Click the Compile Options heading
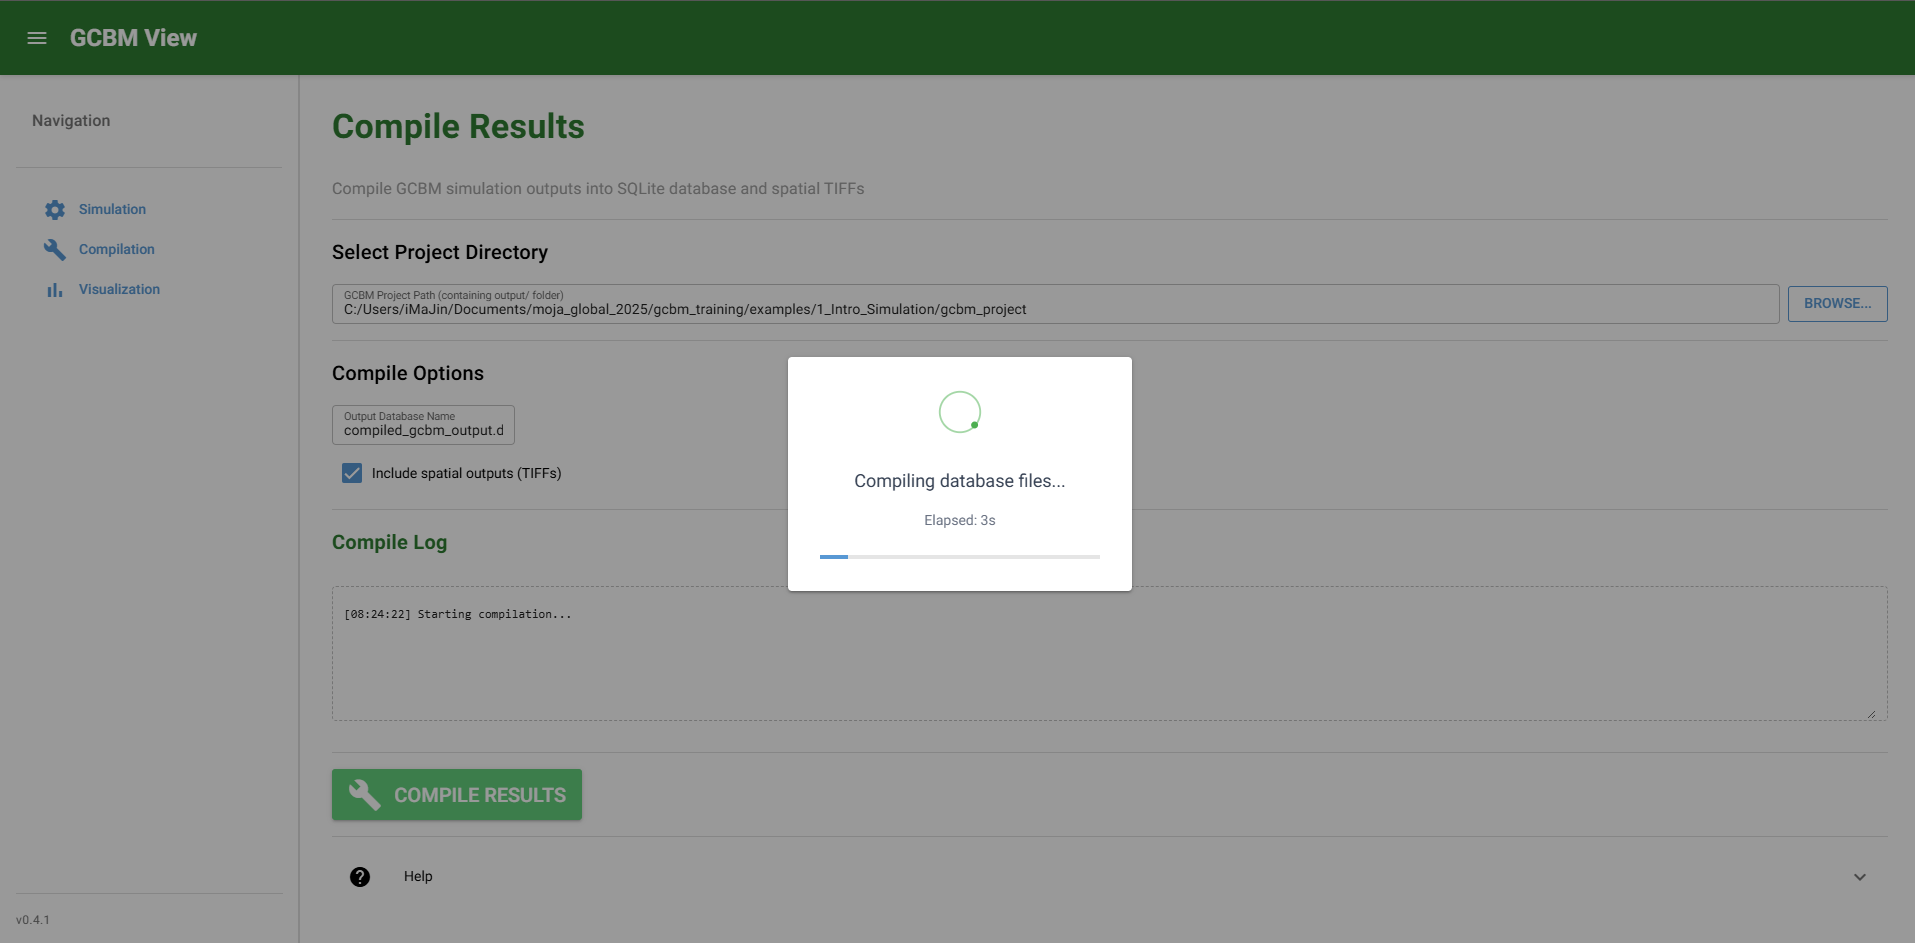The image size is (1915, 943). pyautogui.click(x=408, y=373)
